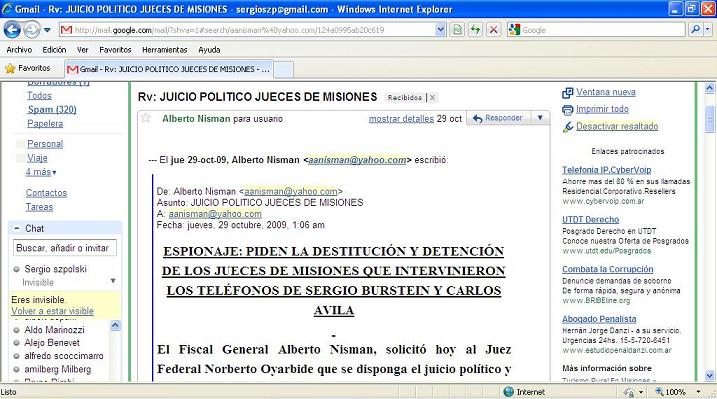
Task: Open the reply options dropdown arrow
Action: (540, 118)
